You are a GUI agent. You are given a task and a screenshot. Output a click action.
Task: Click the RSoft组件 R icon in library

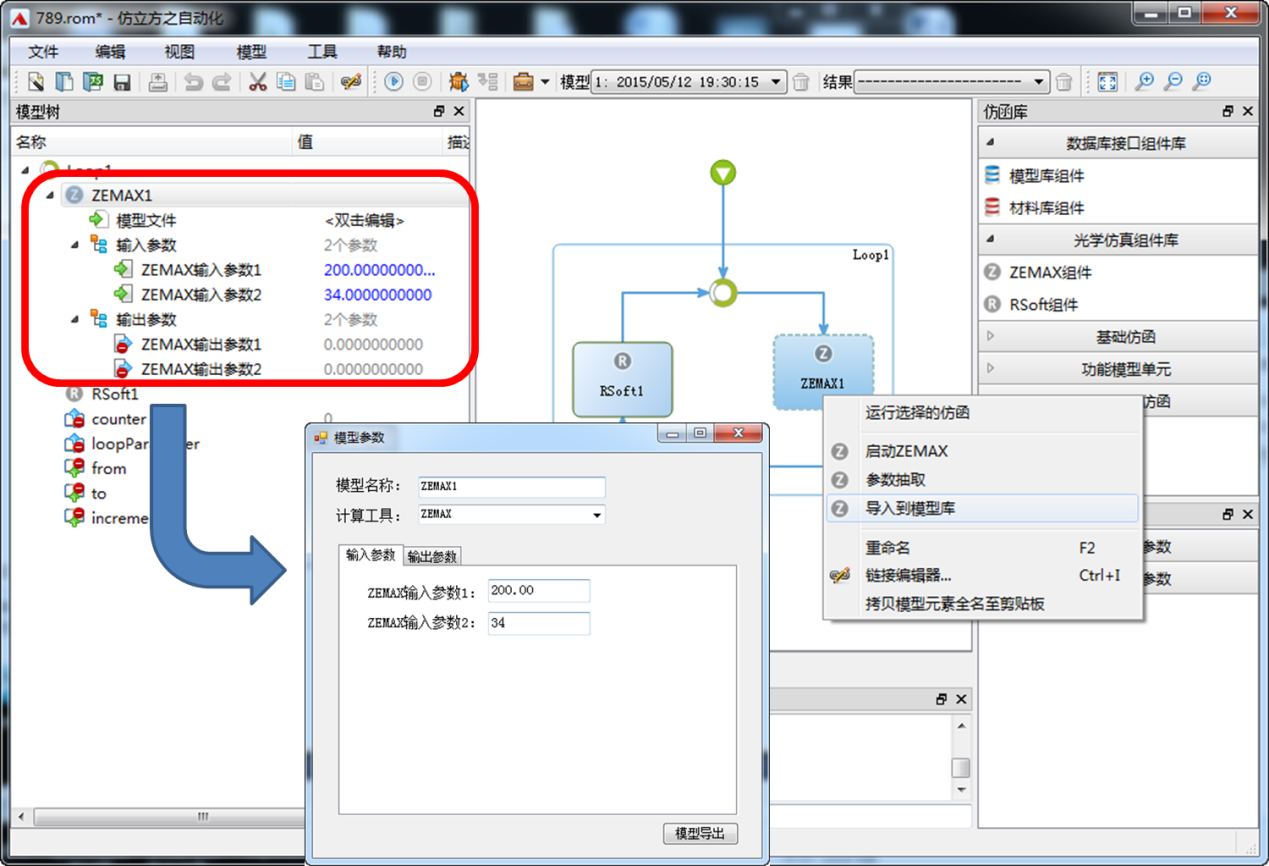point(992,304)
